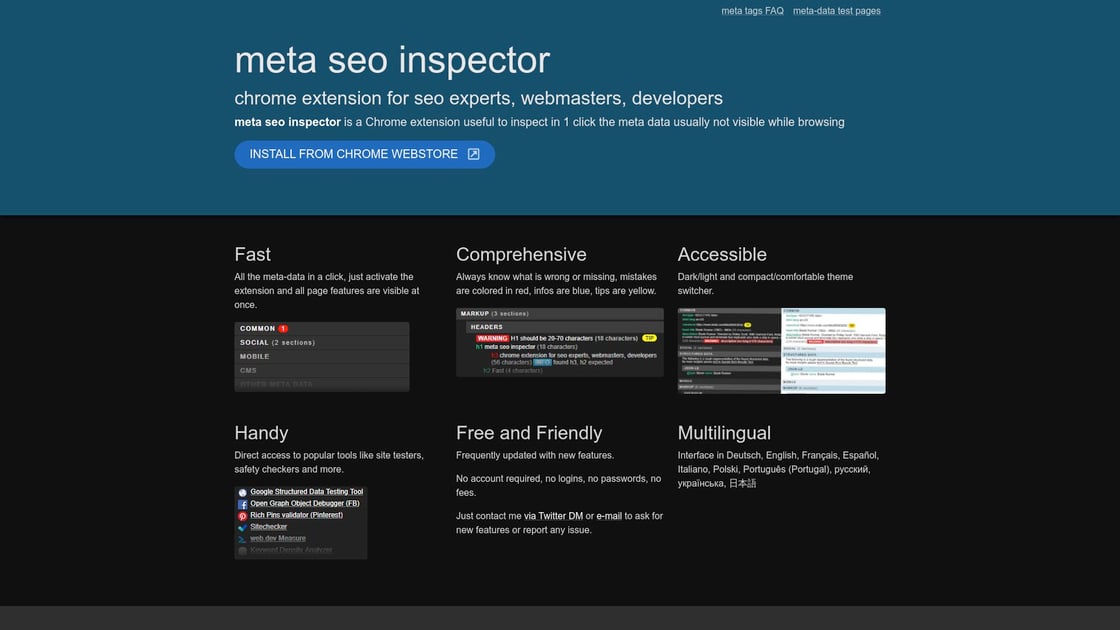Image resolution: width=1120 pixels, height=630 pixels.
Task: Click the Sitechecker checkmark icon
Action: pos(242,527)
